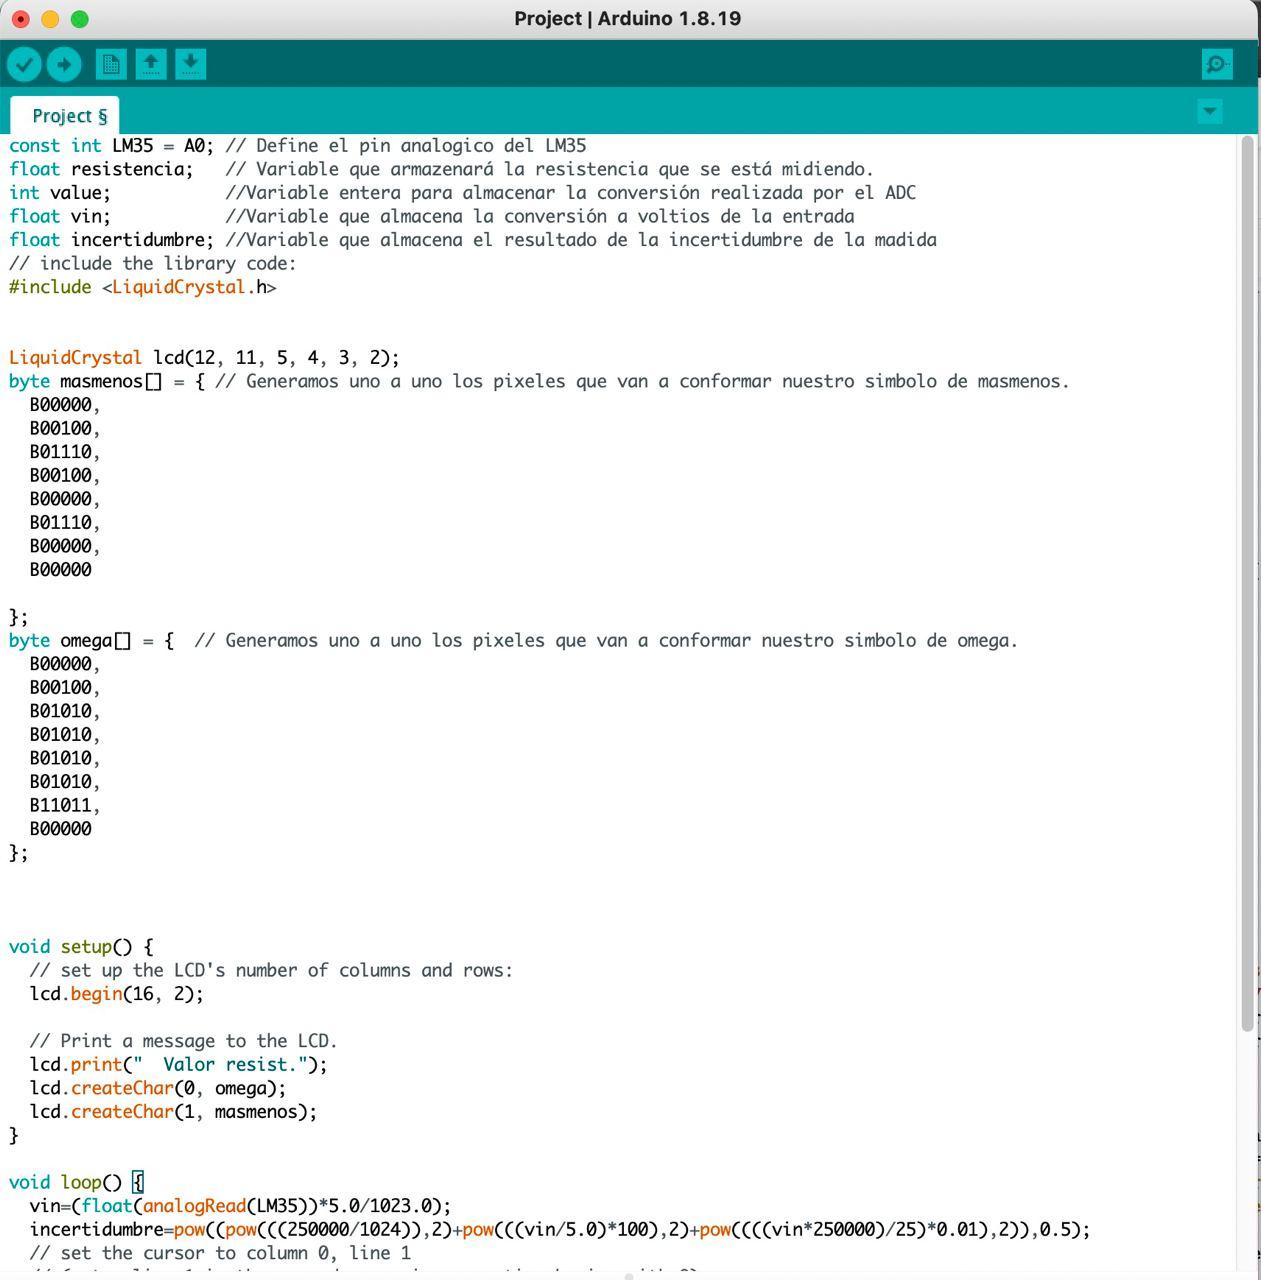1261x1280 pixels.
Task: Click on 'float vin;' declaration
Action: (60, 216)
